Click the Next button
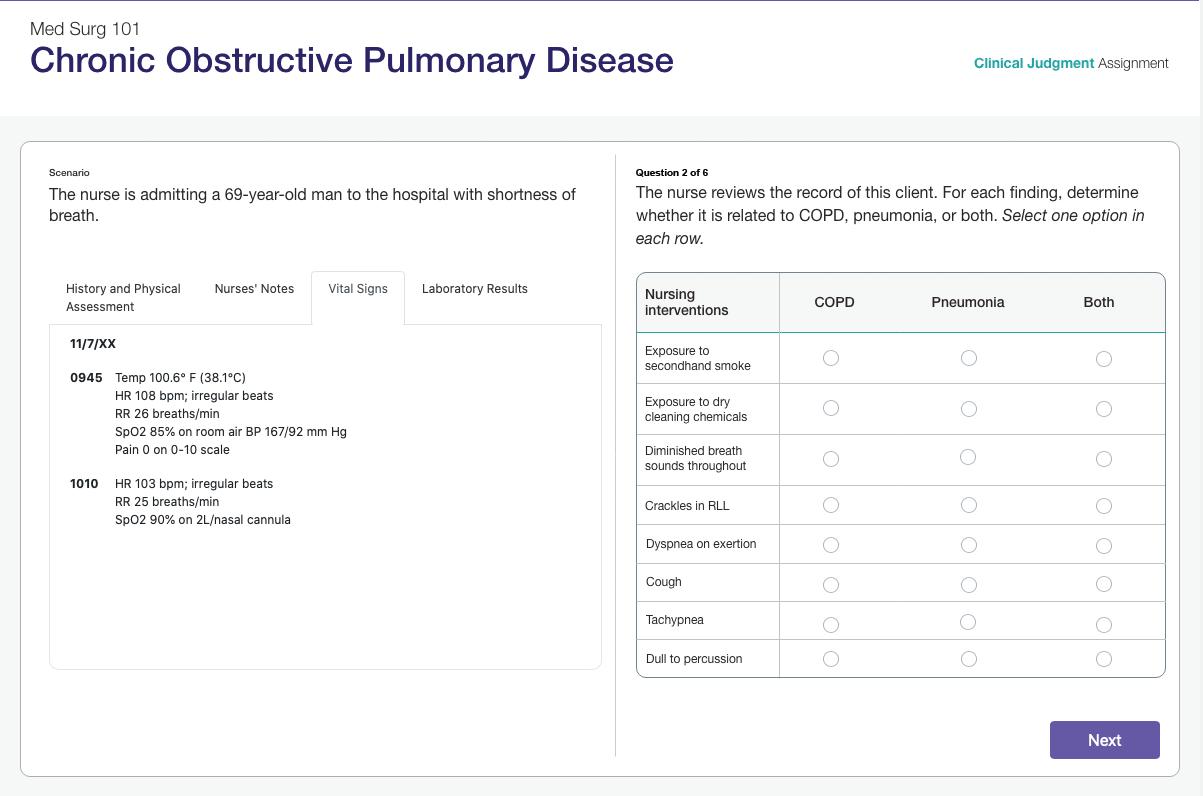 point(1104,740)
